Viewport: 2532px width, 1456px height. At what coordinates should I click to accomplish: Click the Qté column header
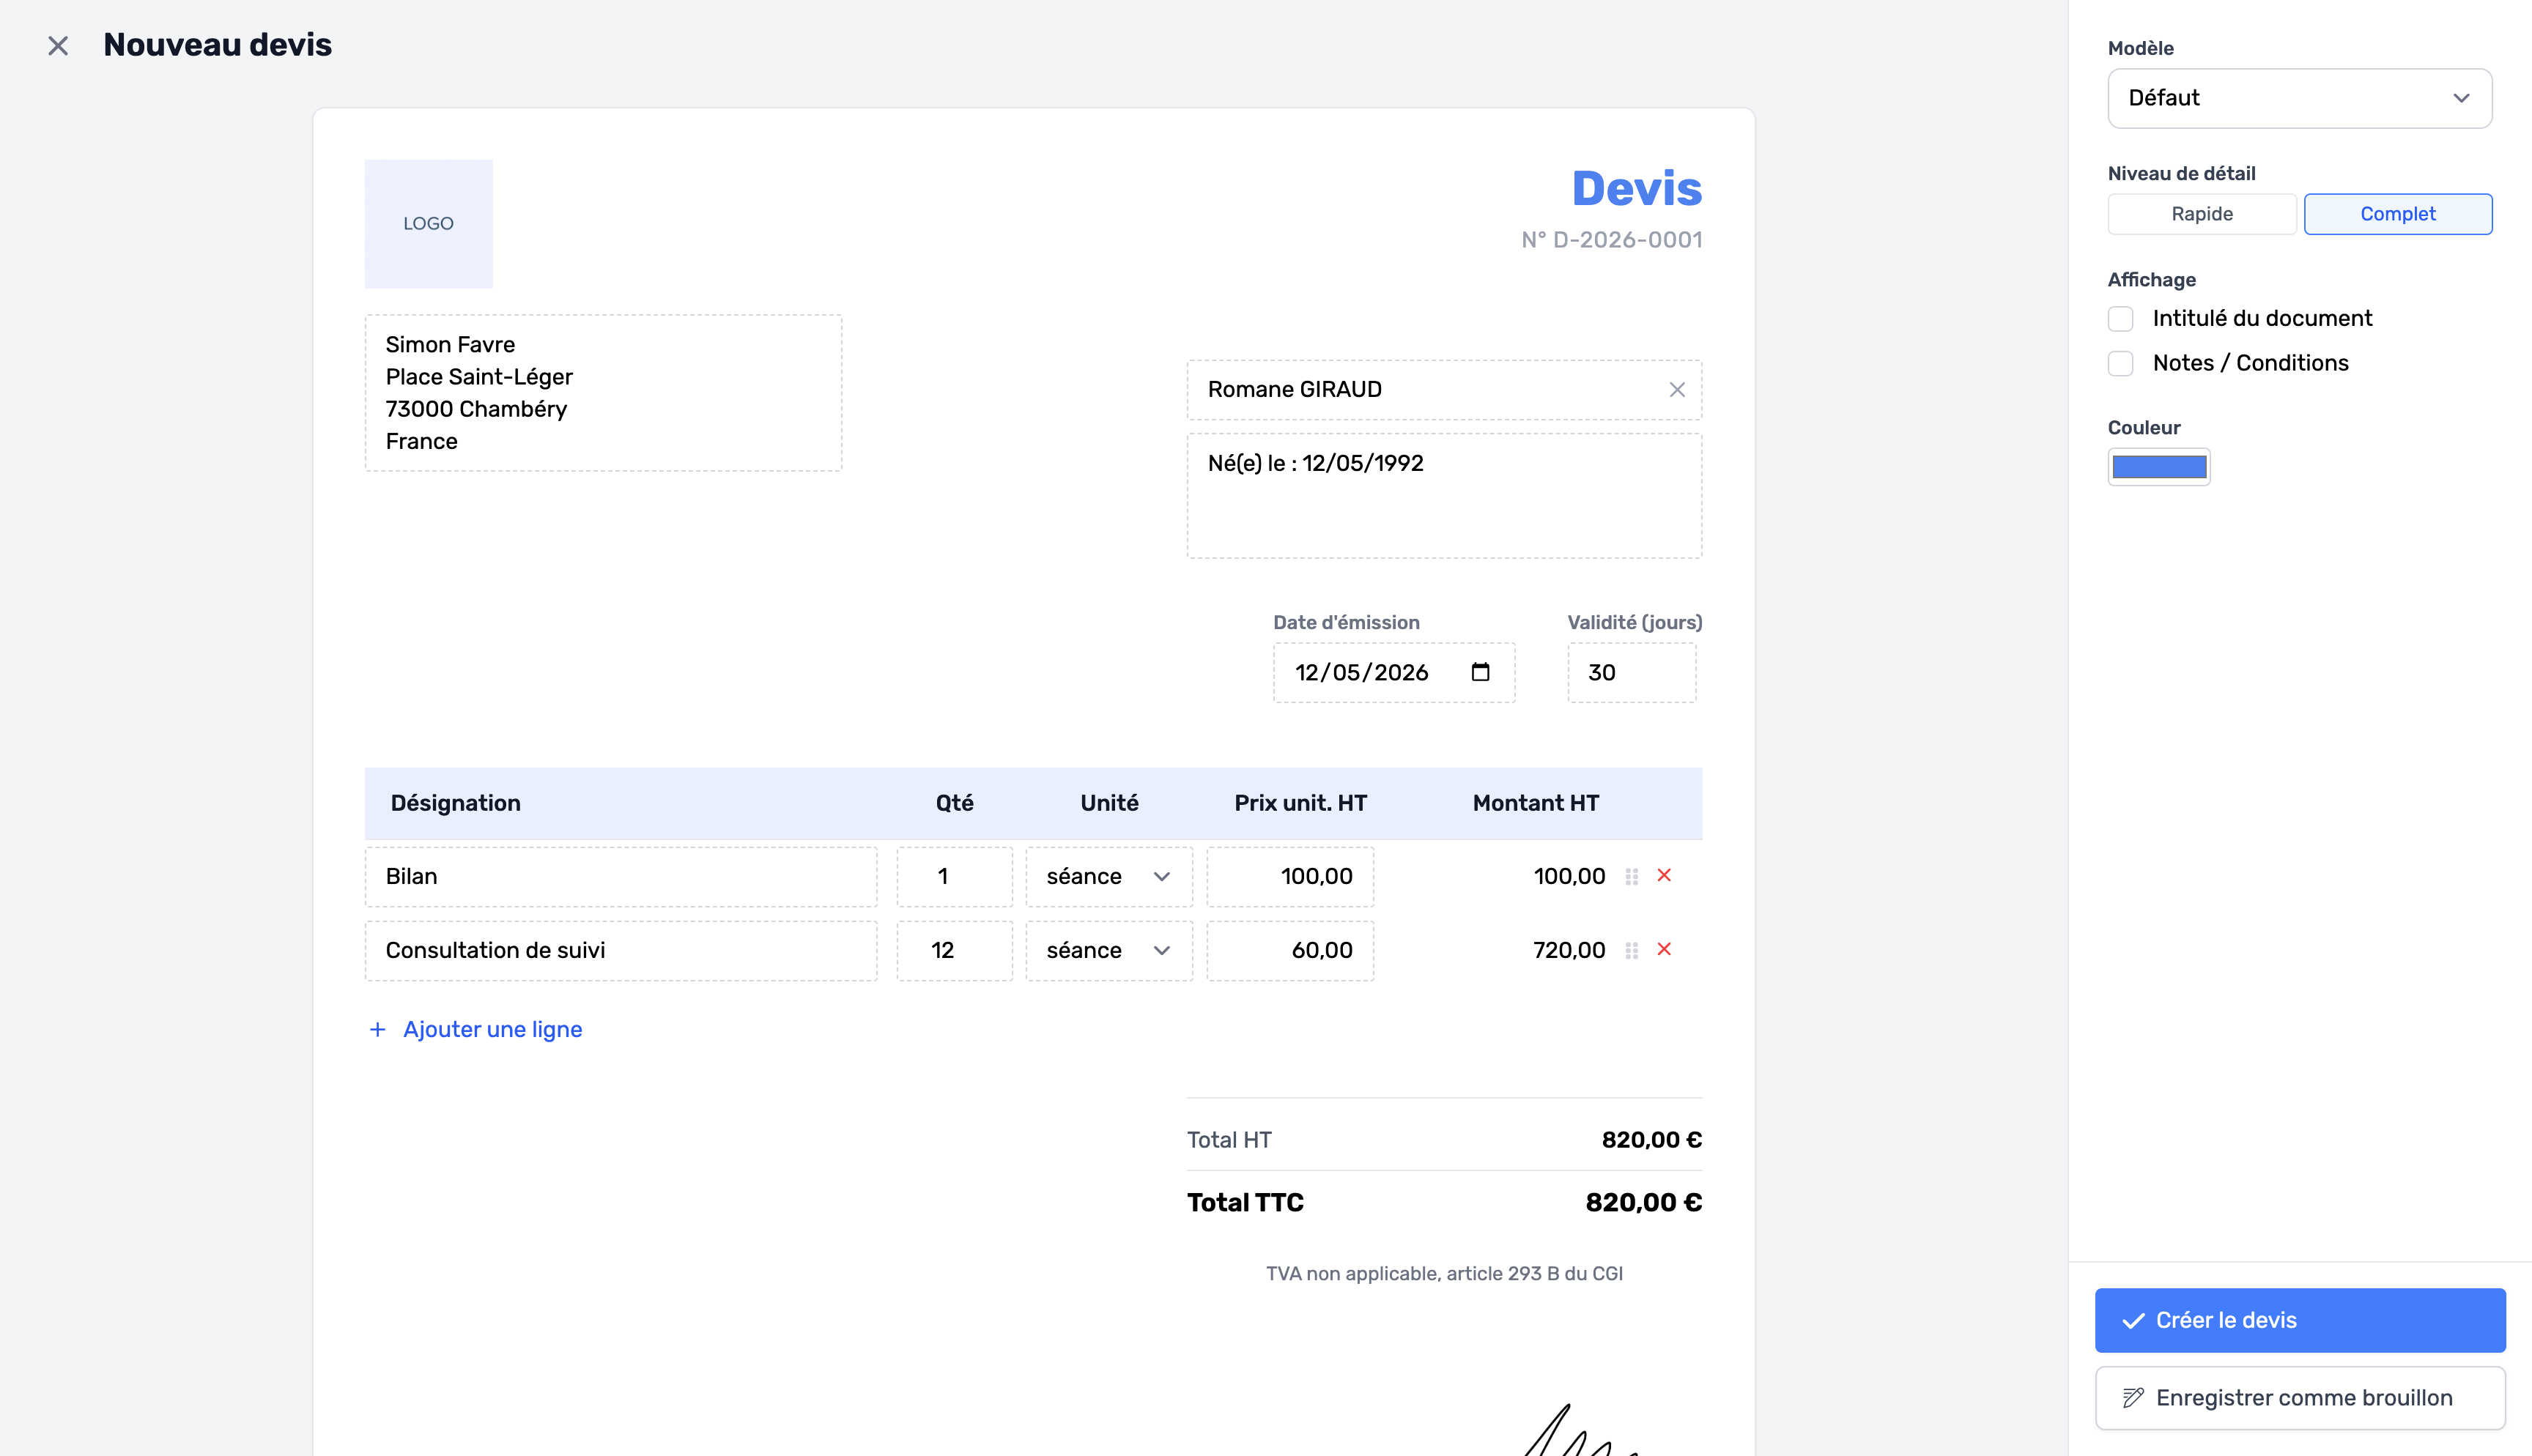(x=954, y=803)
